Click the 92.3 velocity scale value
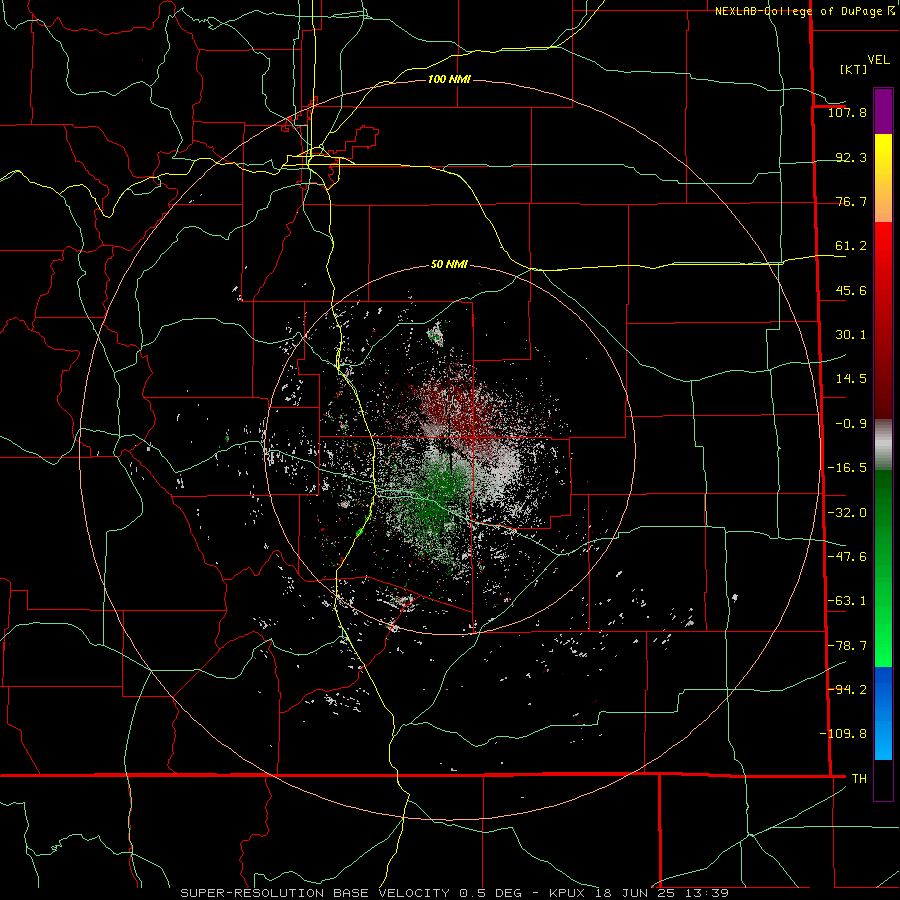The height and width of the screenshot is (900, 900). point(851,157)
